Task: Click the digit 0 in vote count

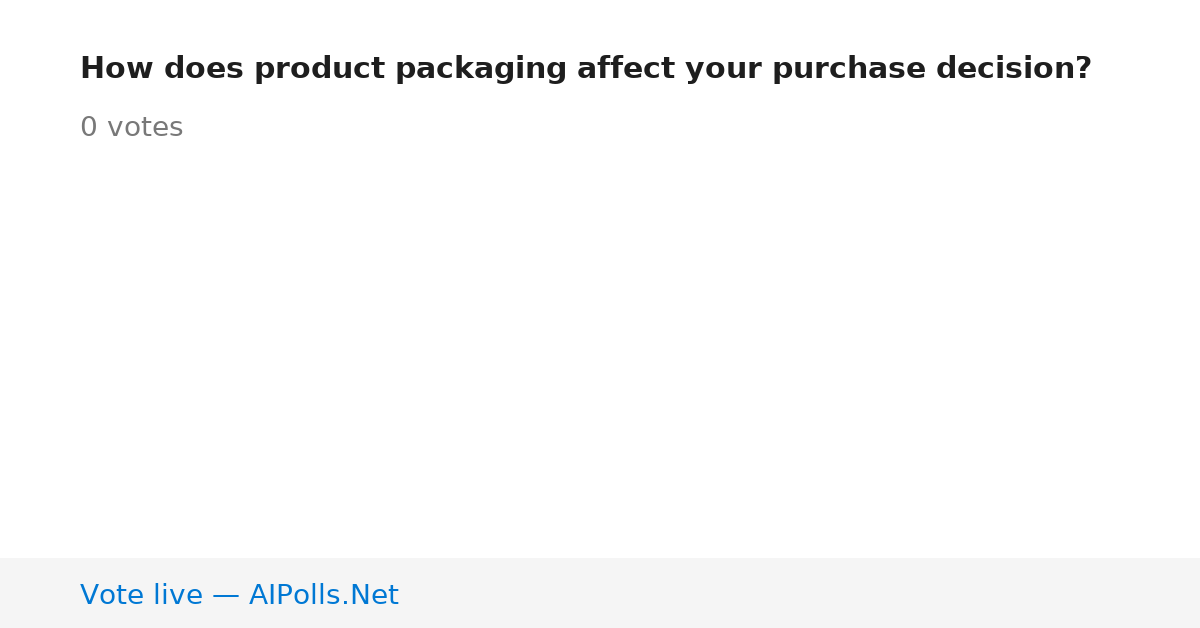Action: (x=89, y=128)
